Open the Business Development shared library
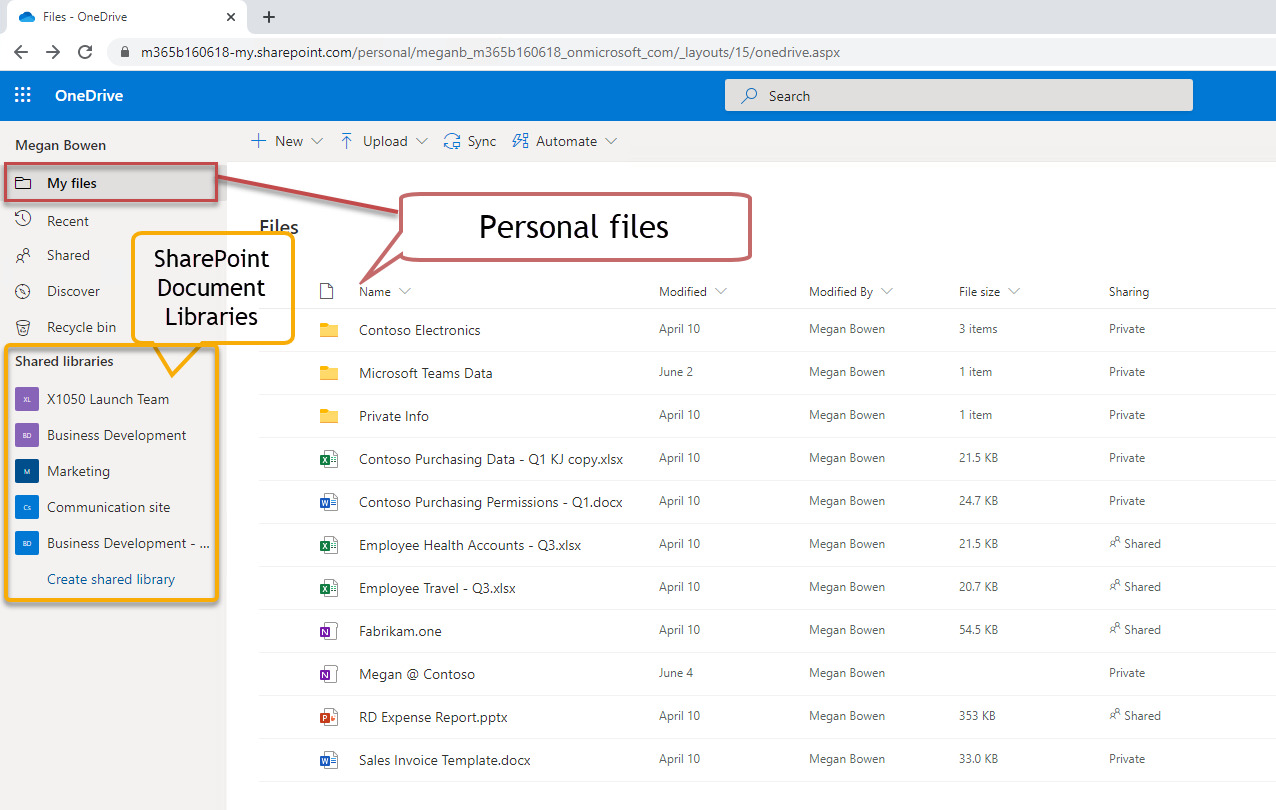Image resolution: width=1276 pixels, height=810 pixels. tap(117, 435)
